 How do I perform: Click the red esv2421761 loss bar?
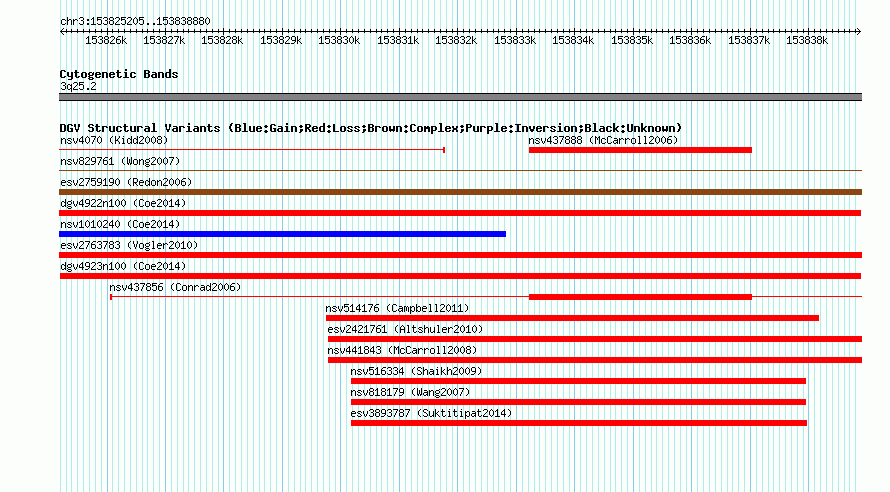pyautogui.click(x=595, y=339)
